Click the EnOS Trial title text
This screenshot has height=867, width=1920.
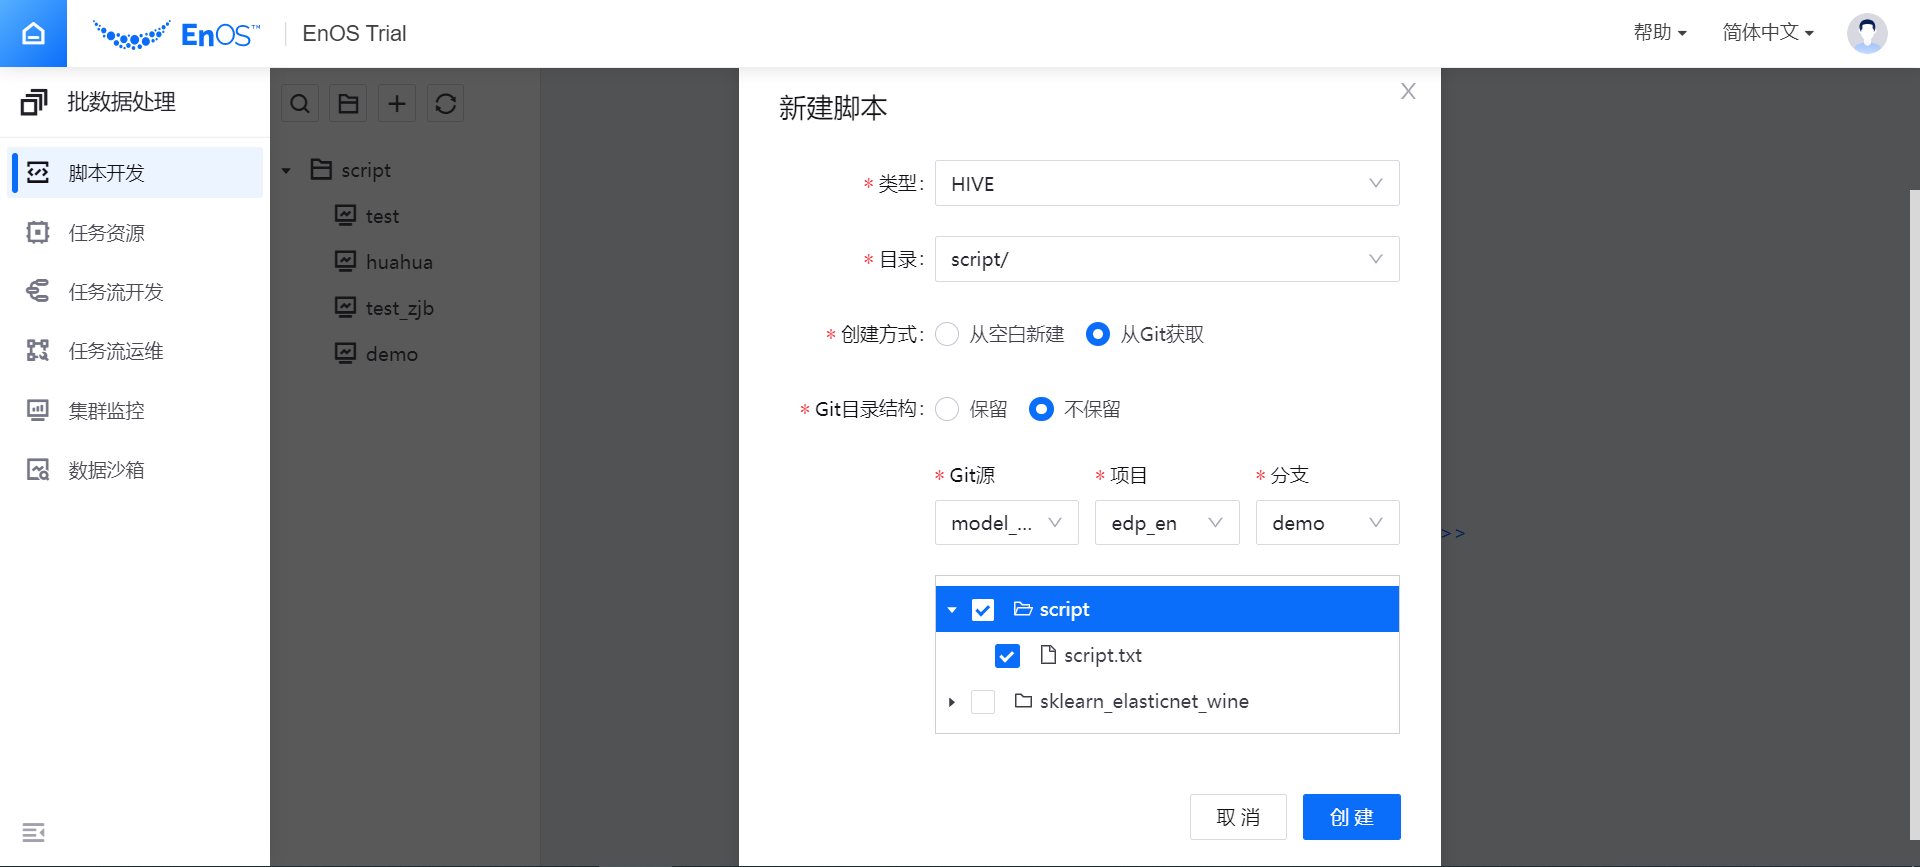click(x=354, y=33)
